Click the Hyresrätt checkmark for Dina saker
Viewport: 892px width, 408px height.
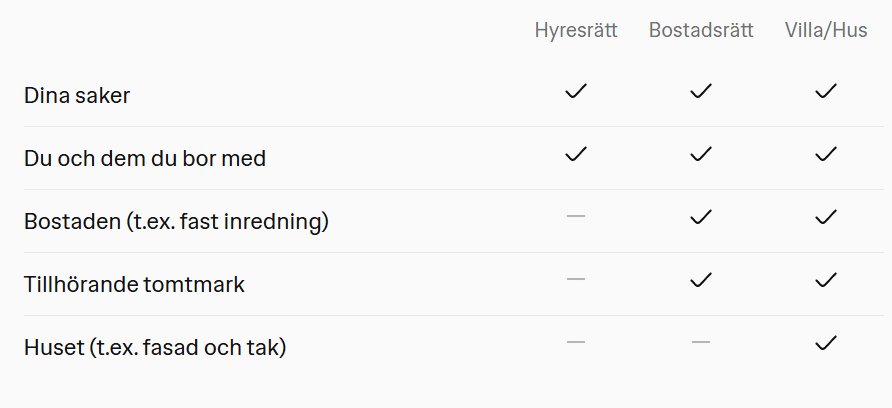click(x=576, y=91)
